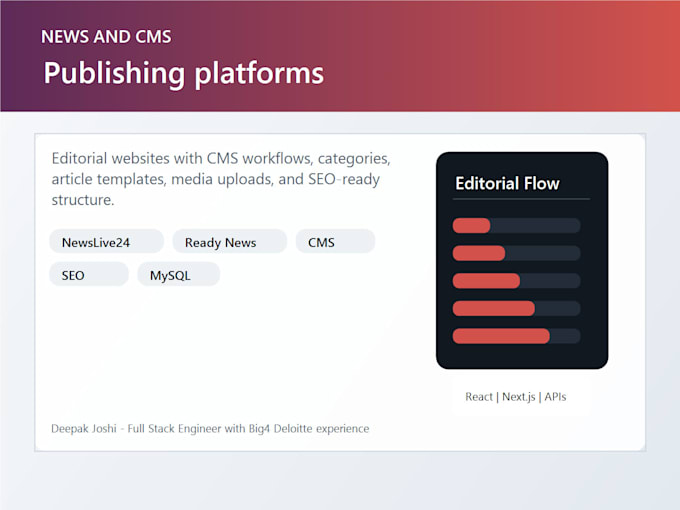Choose the SEO tag pill

(89, 275)
